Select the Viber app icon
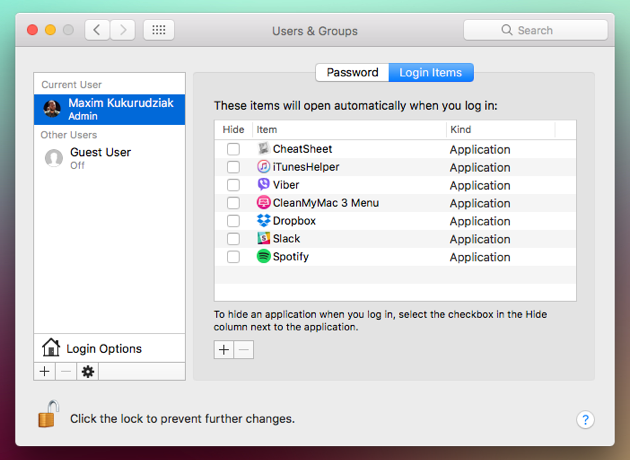Screen dimensions: 630x460 pos(264,185)
